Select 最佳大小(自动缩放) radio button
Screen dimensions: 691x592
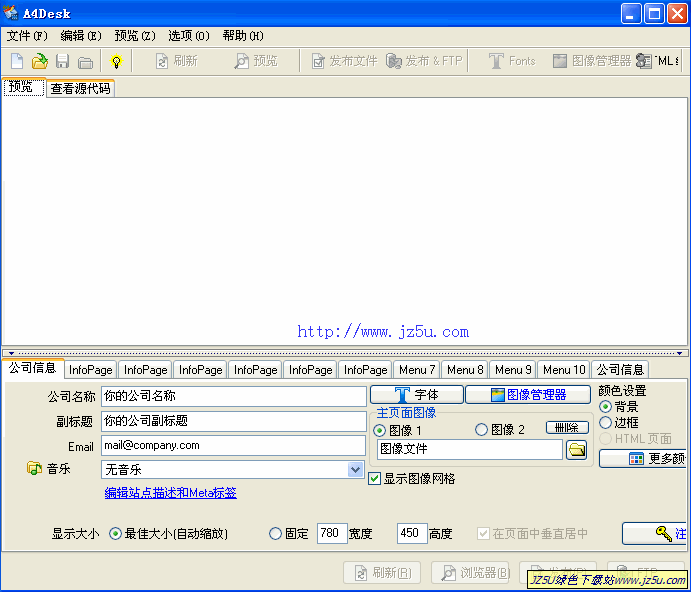coord(115,534)
